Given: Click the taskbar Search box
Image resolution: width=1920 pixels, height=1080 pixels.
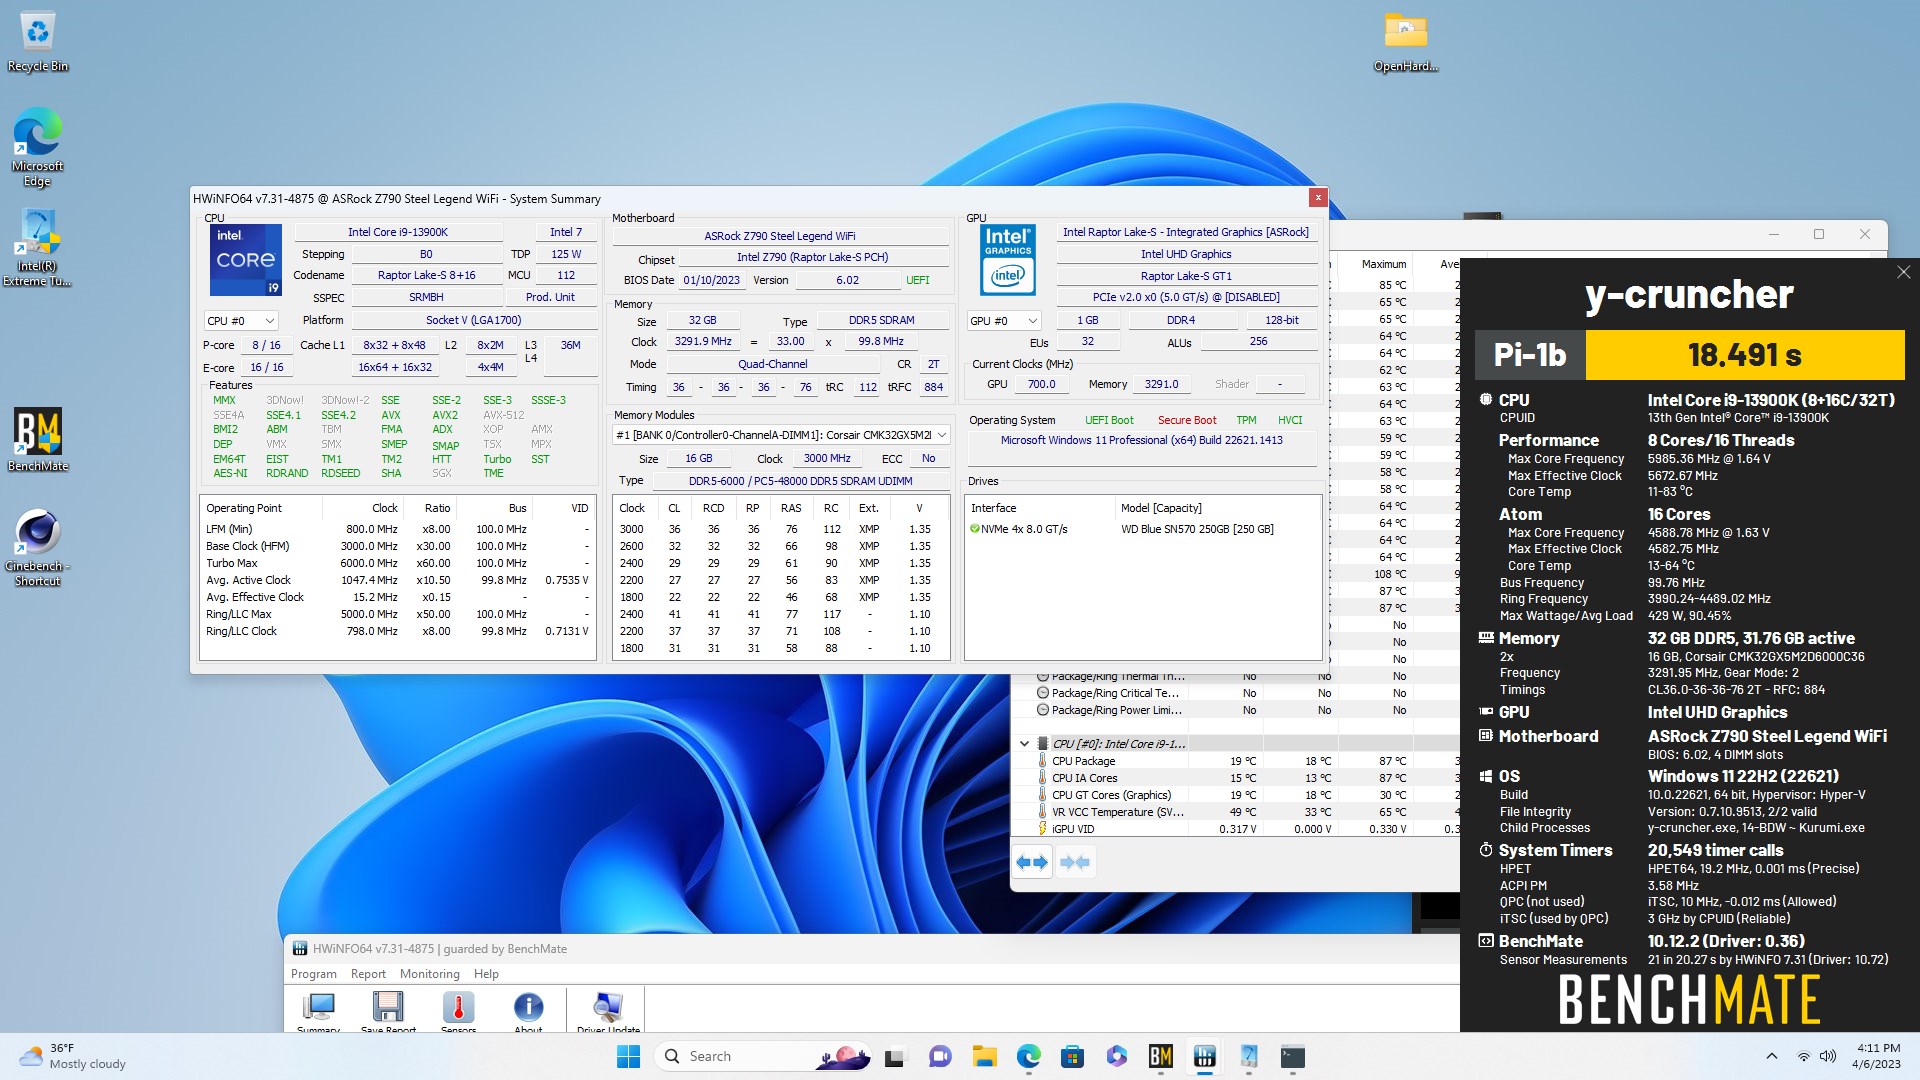Looking at the screenshot, I should click(762, 1056).
